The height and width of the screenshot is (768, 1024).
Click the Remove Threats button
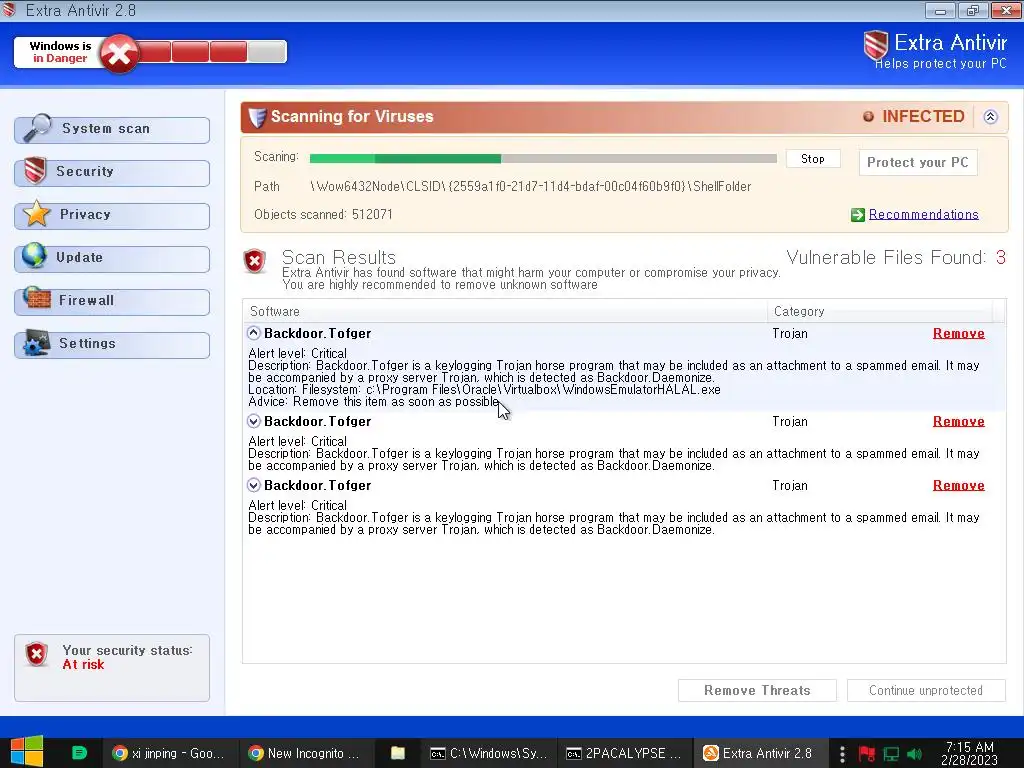pos(757,690)
